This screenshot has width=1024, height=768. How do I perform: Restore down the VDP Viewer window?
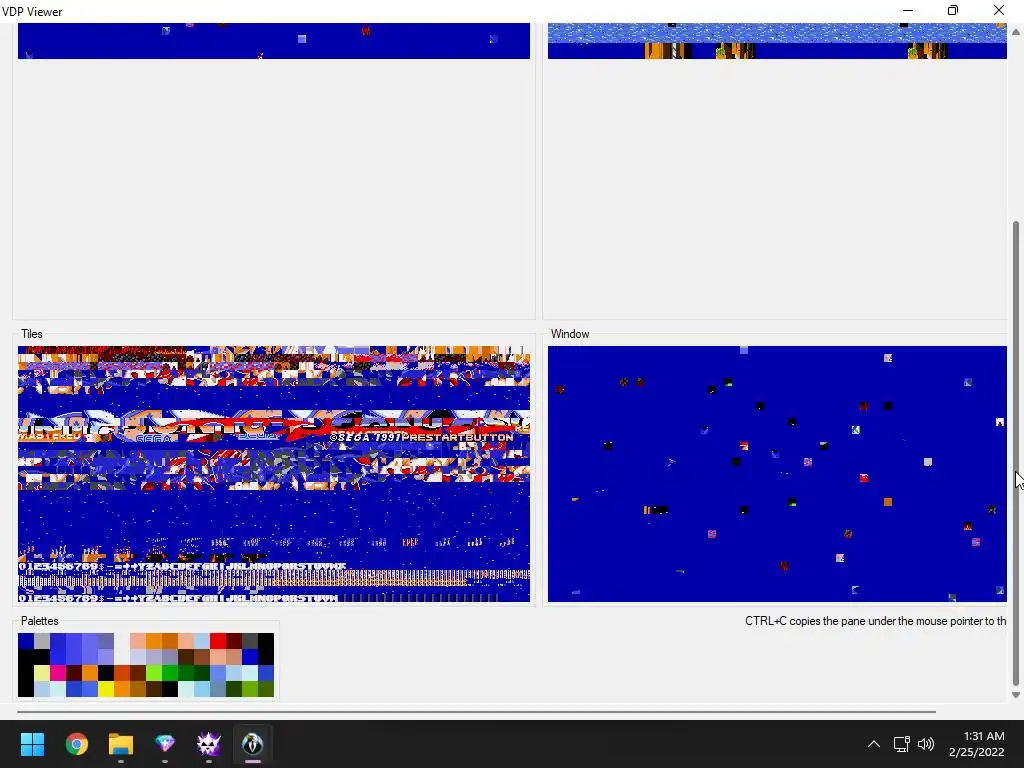(x=953, y=10)
